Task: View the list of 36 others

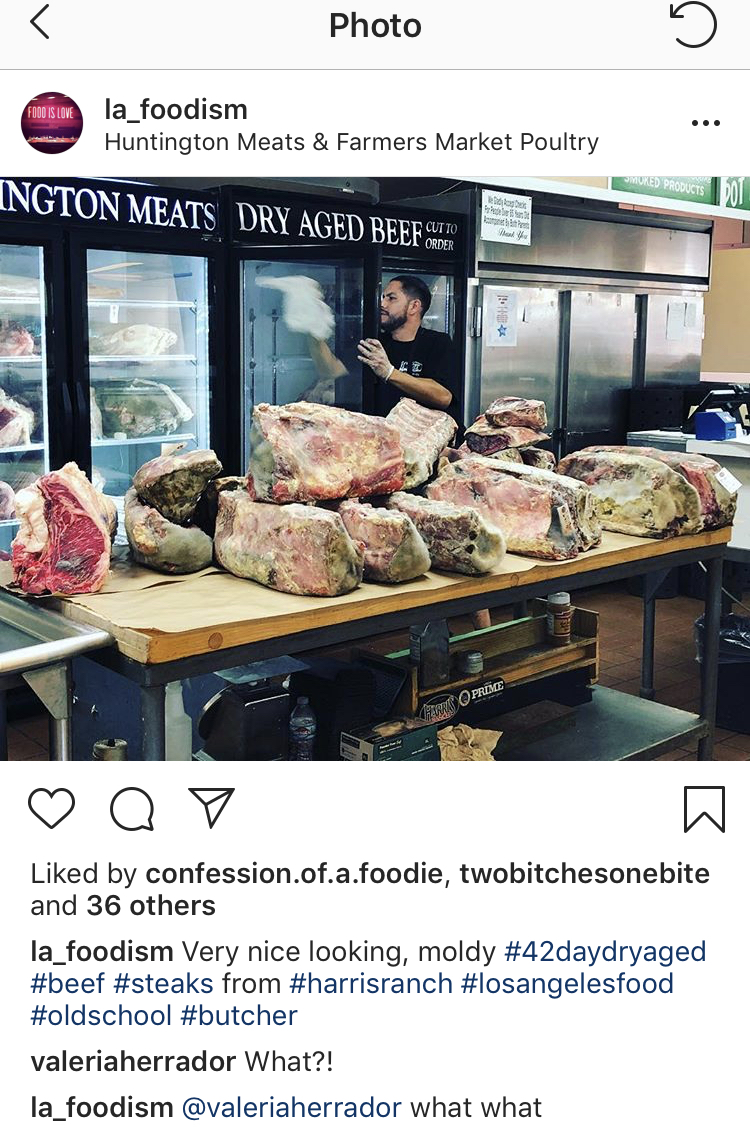Action: (151, 905)
